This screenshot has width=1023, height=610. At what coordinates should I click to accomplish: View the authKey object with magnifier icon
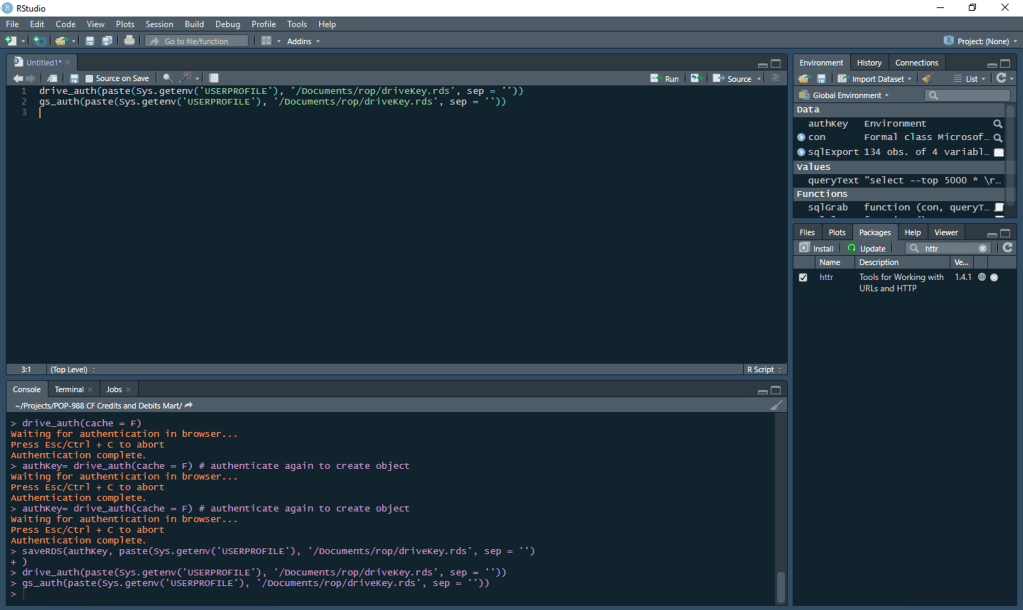pos(997,124)
